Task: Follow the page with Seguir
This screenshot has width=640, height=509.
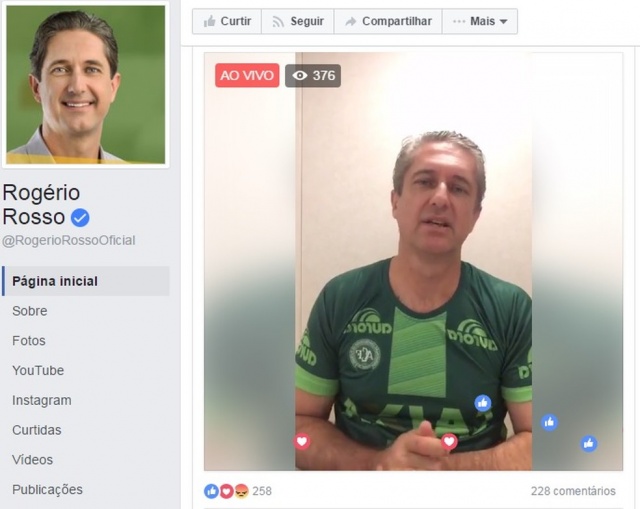Action: (x=298, y=21)
